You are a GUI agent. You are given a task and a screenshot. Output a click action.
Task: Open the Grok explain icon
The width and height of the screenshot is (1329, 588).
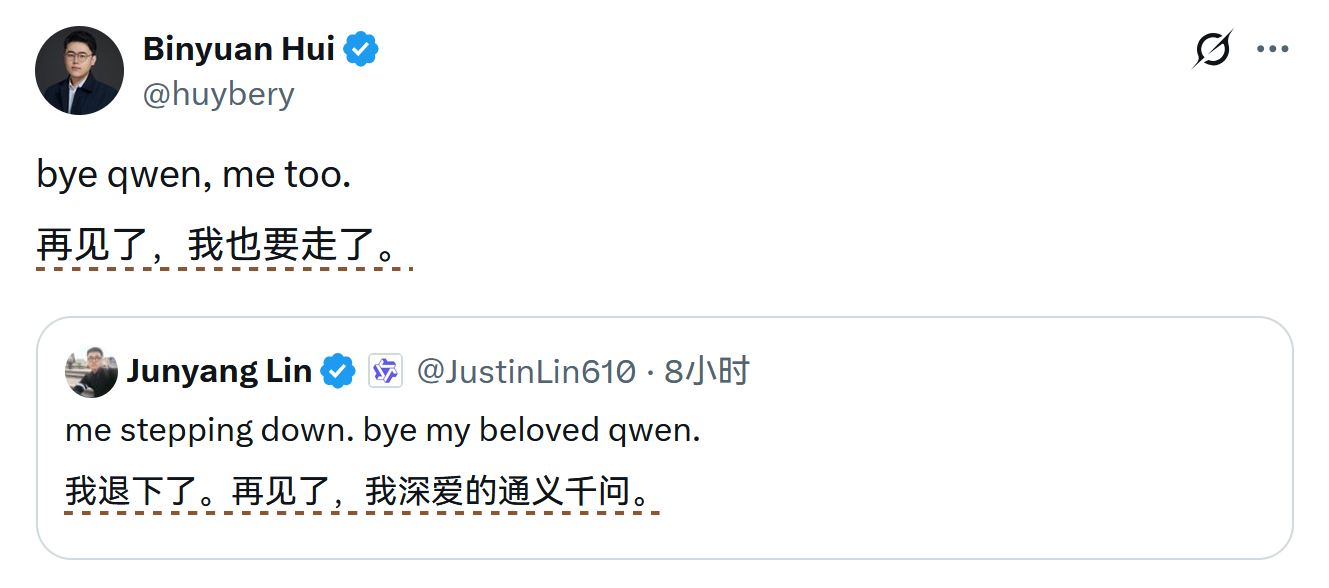[x=1213, y=49]
